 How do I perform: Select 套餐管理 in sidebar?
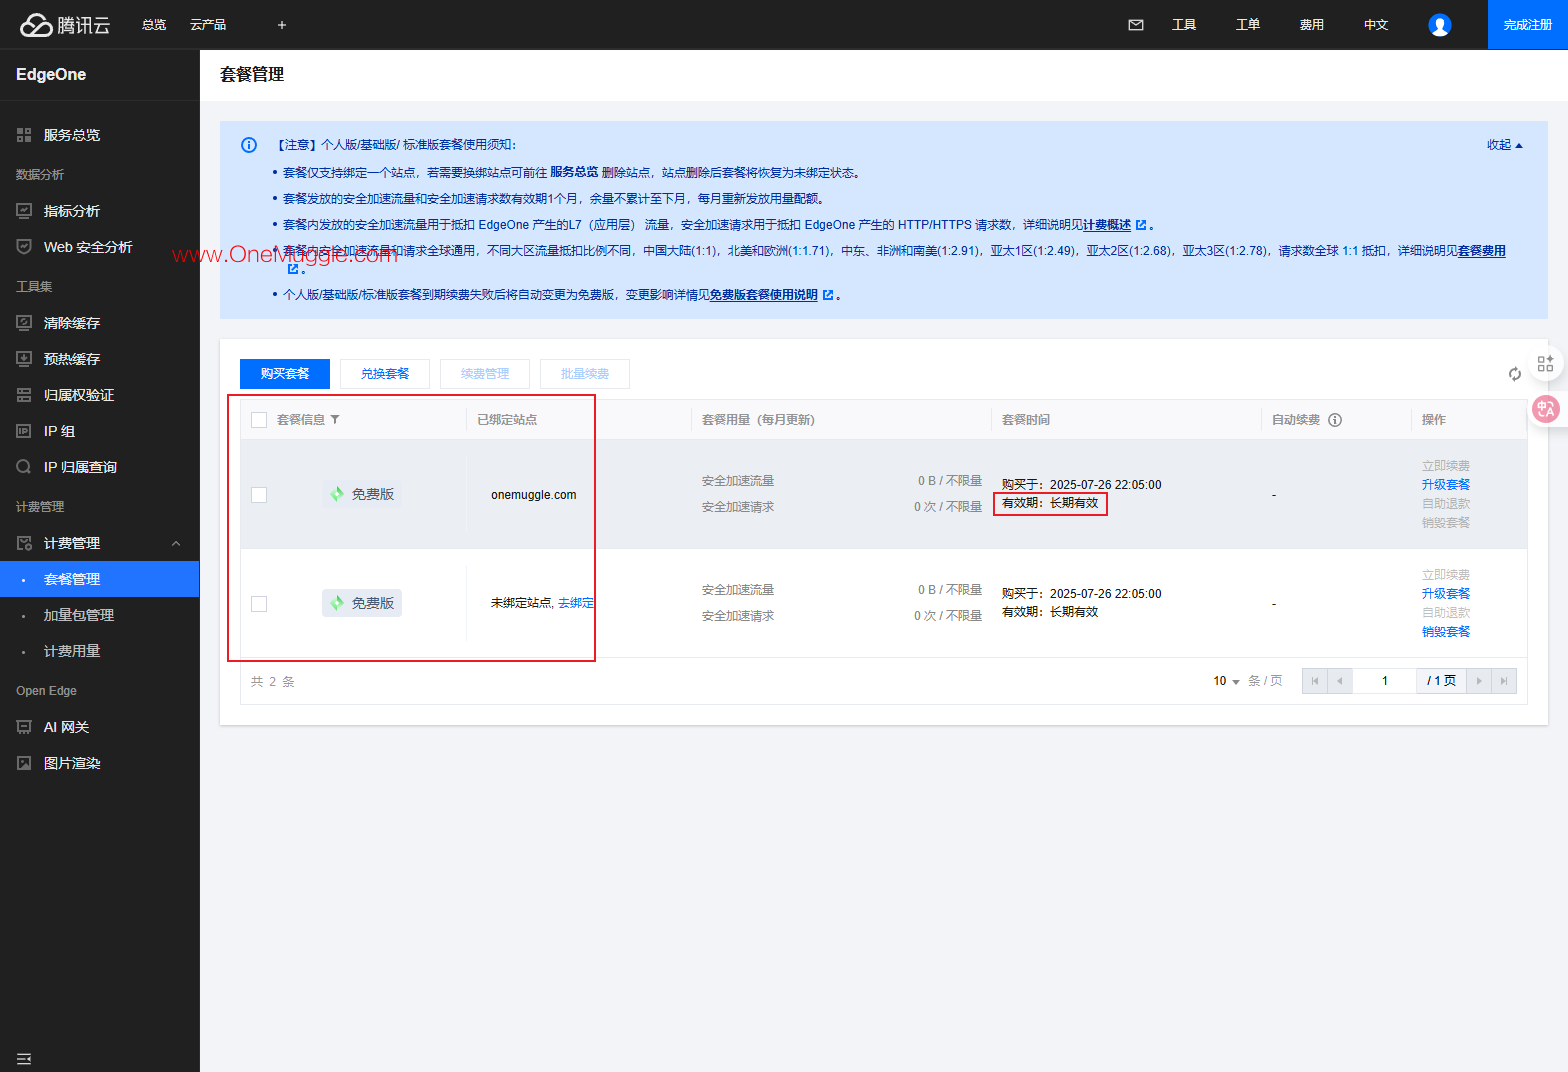click(100, 579)
